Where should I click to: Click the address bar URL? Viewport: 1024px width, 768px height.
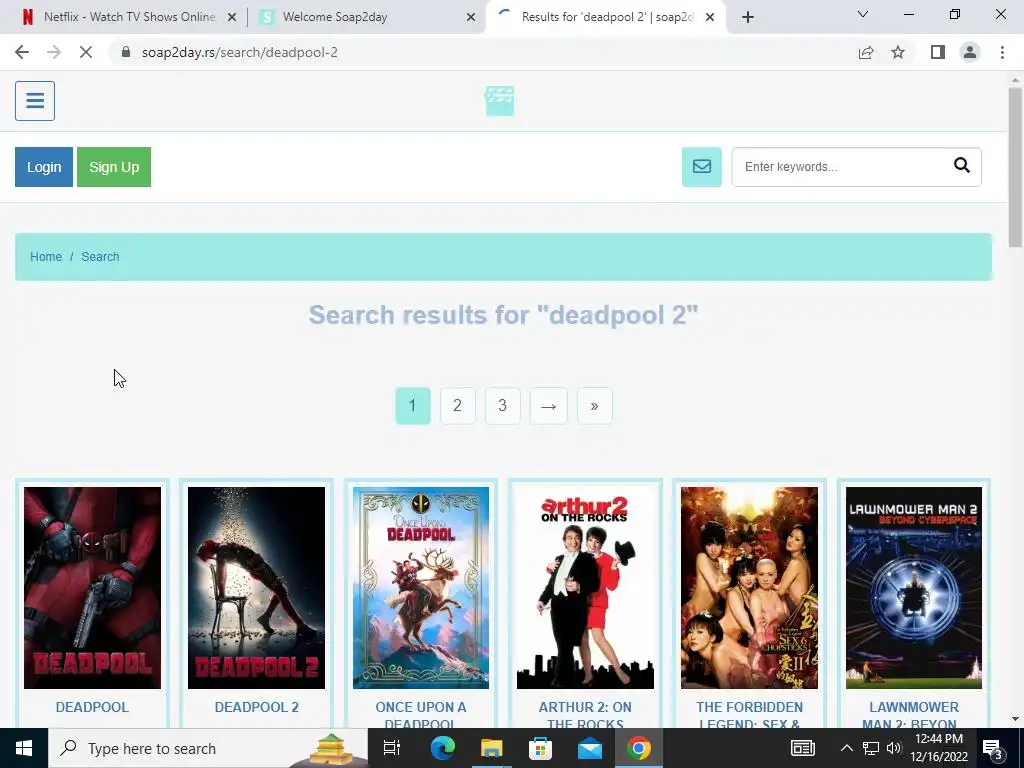pyautogui.click(x=240, y=52)
